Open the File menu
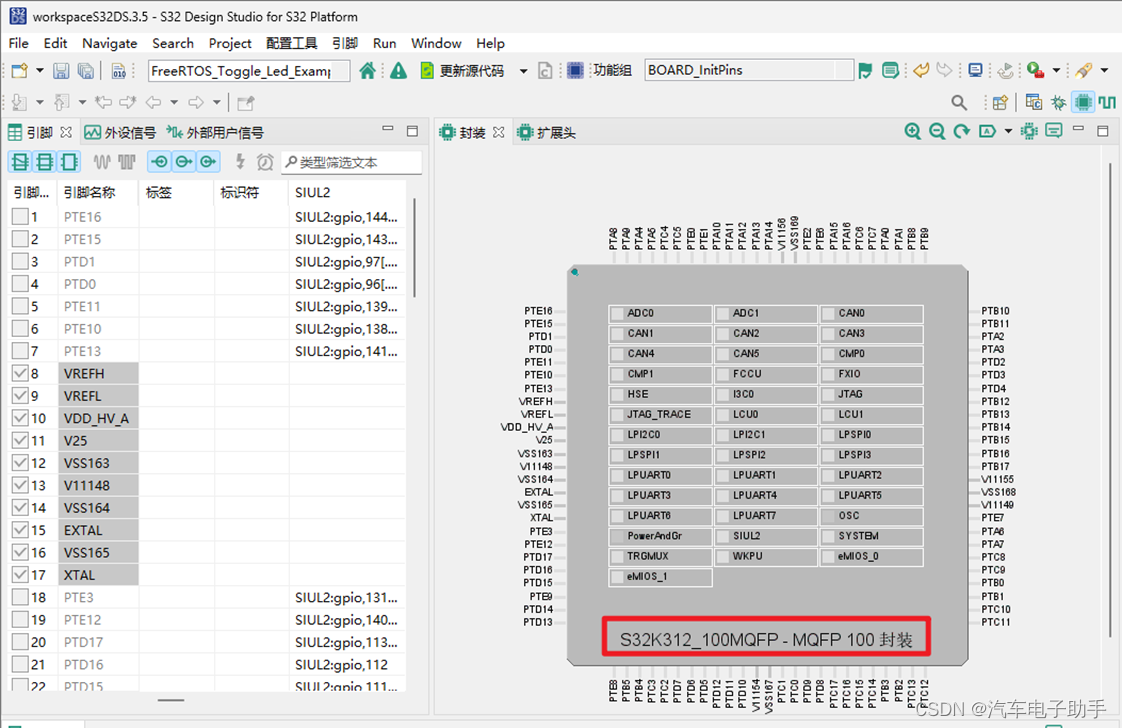This screenshot has height=728, width=1122. 19,43
